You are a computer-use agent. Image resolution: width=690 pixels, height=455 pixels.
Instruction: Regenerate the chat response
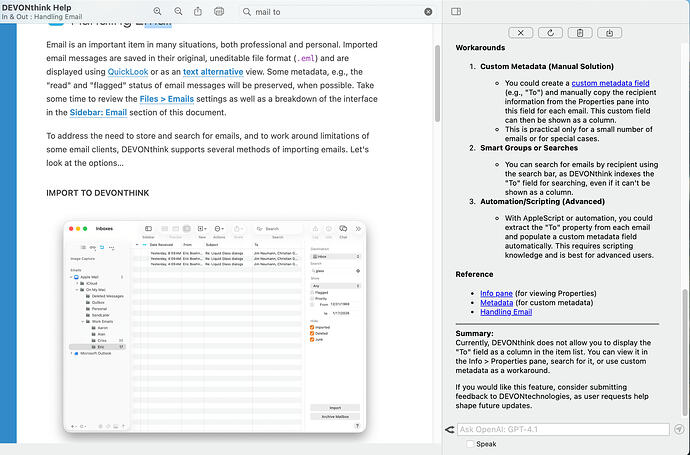point(550,33)
